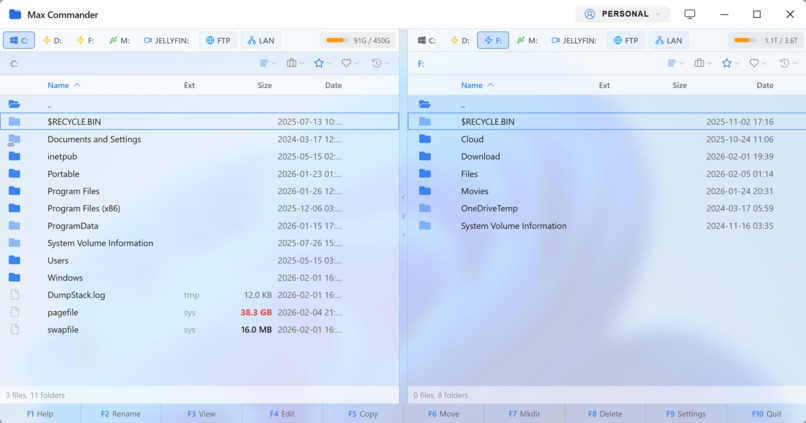Open FTP connection in left panel
This screenshot has height=423, width=806.
[218, 40]
